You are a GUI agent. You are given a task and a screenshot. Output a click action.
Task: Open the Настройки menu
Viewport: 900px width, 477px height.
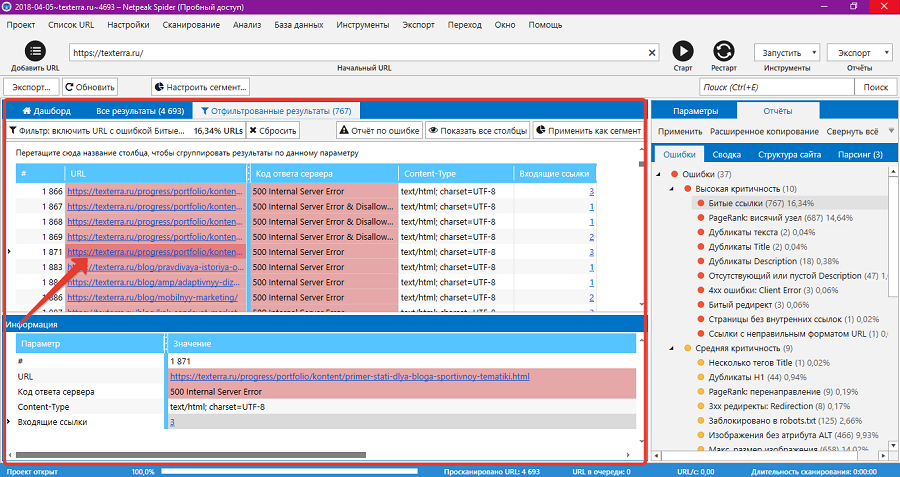129,25
